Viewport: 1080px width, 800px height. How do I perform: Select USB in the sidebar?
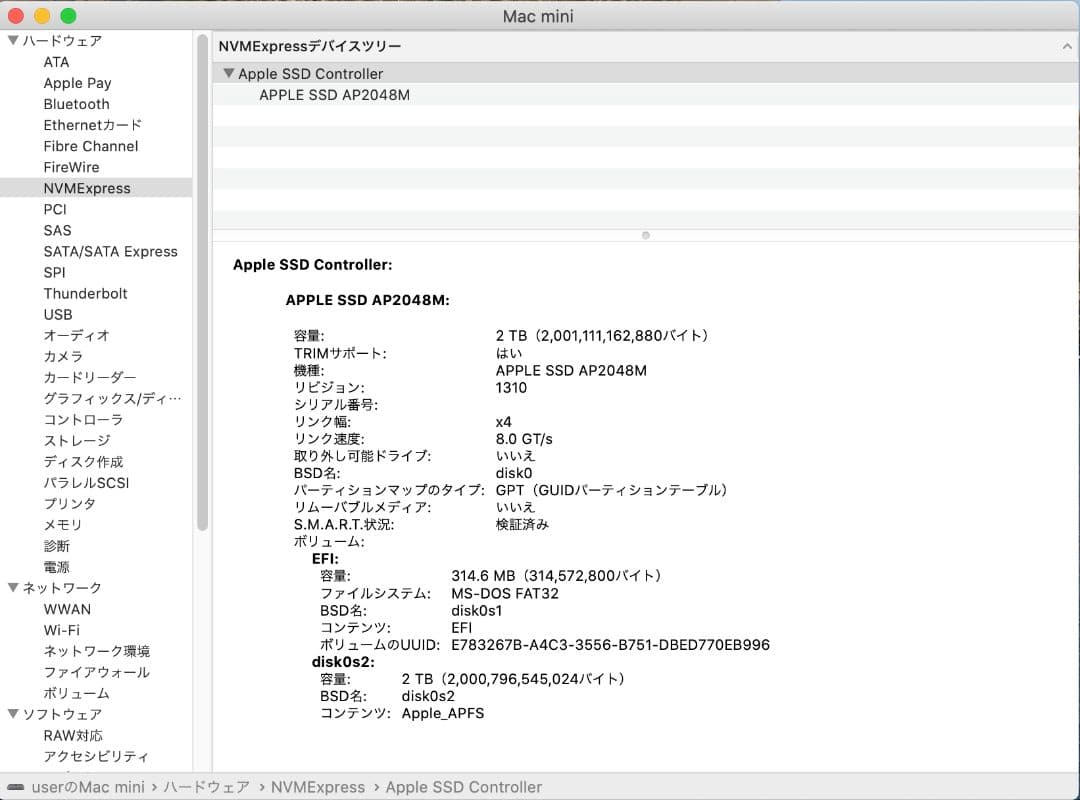tap(58, 314)
